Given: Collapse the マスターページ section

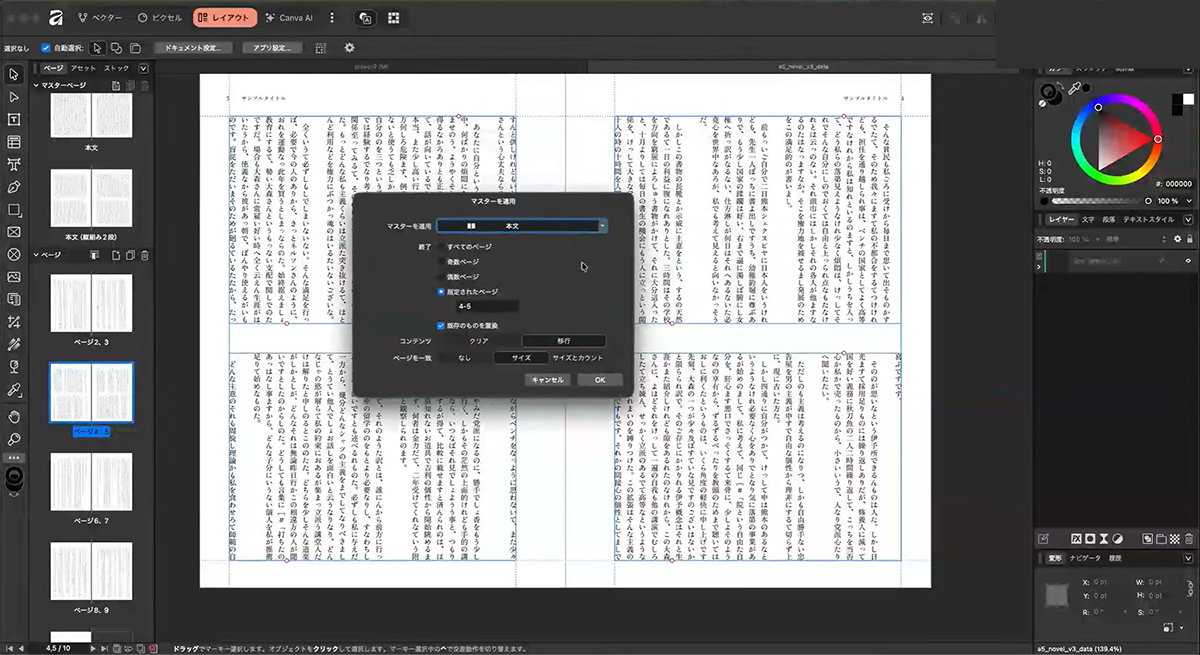Looking at the screenshot, I should 37,86.
